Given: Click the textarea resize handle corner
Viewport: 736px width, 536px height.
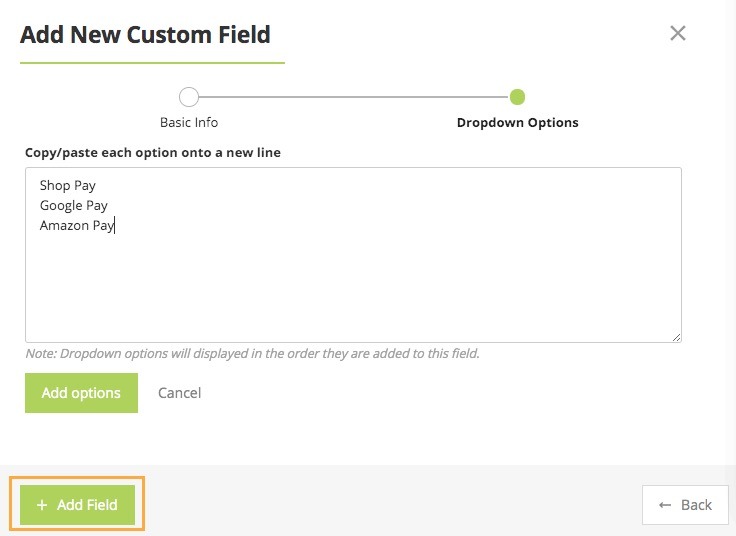Looking at the screenshot, I should [677, 338].
